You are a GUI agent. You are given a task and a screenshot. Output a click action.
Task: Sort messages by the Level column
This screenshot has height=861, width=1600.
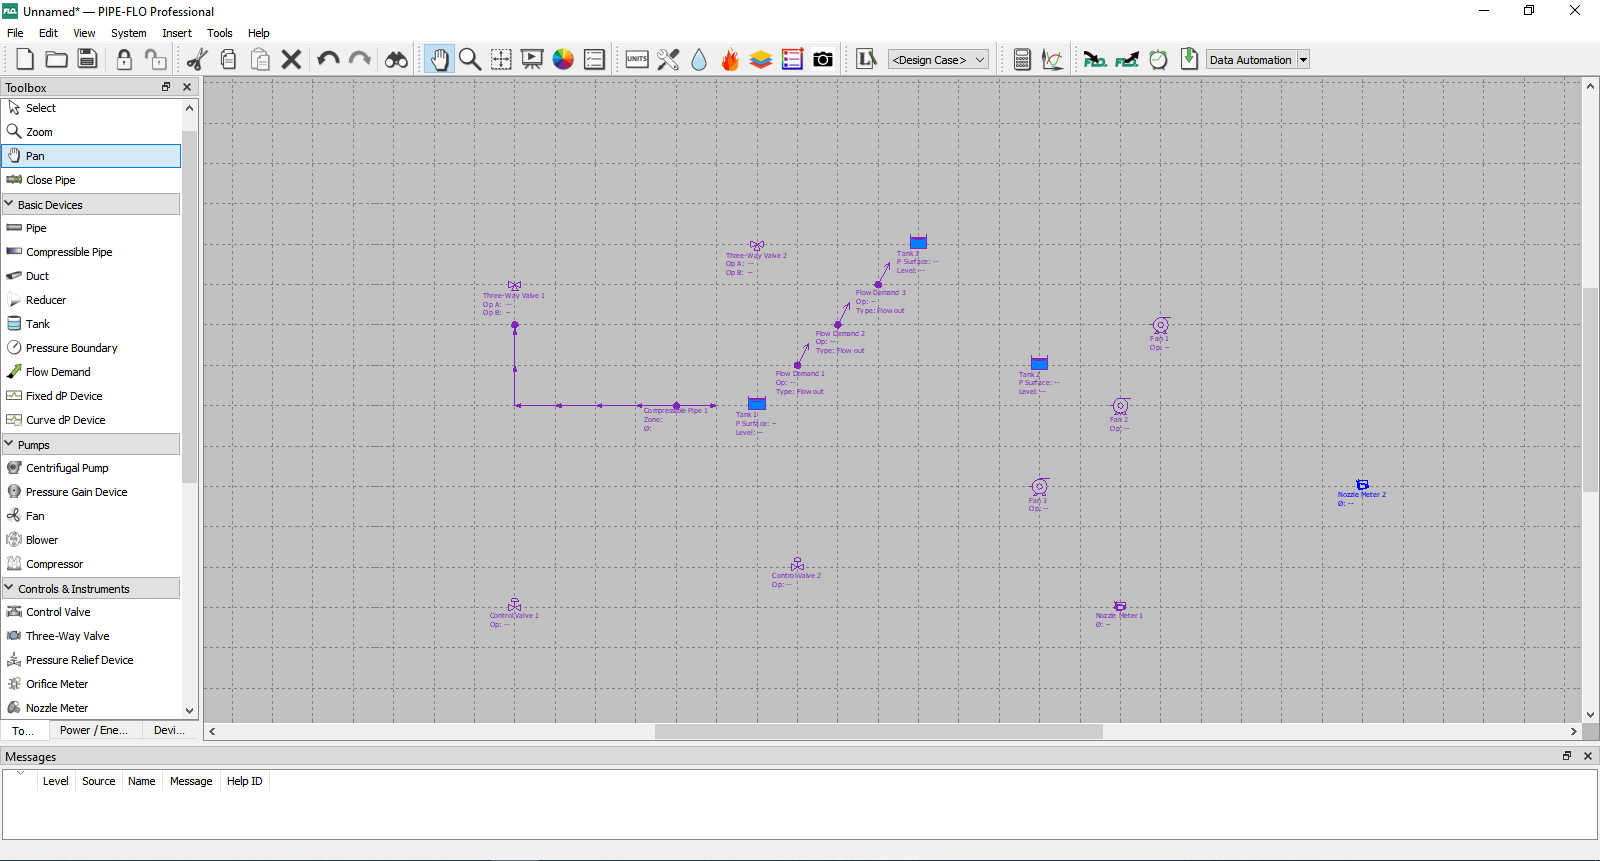click(56, 781)
